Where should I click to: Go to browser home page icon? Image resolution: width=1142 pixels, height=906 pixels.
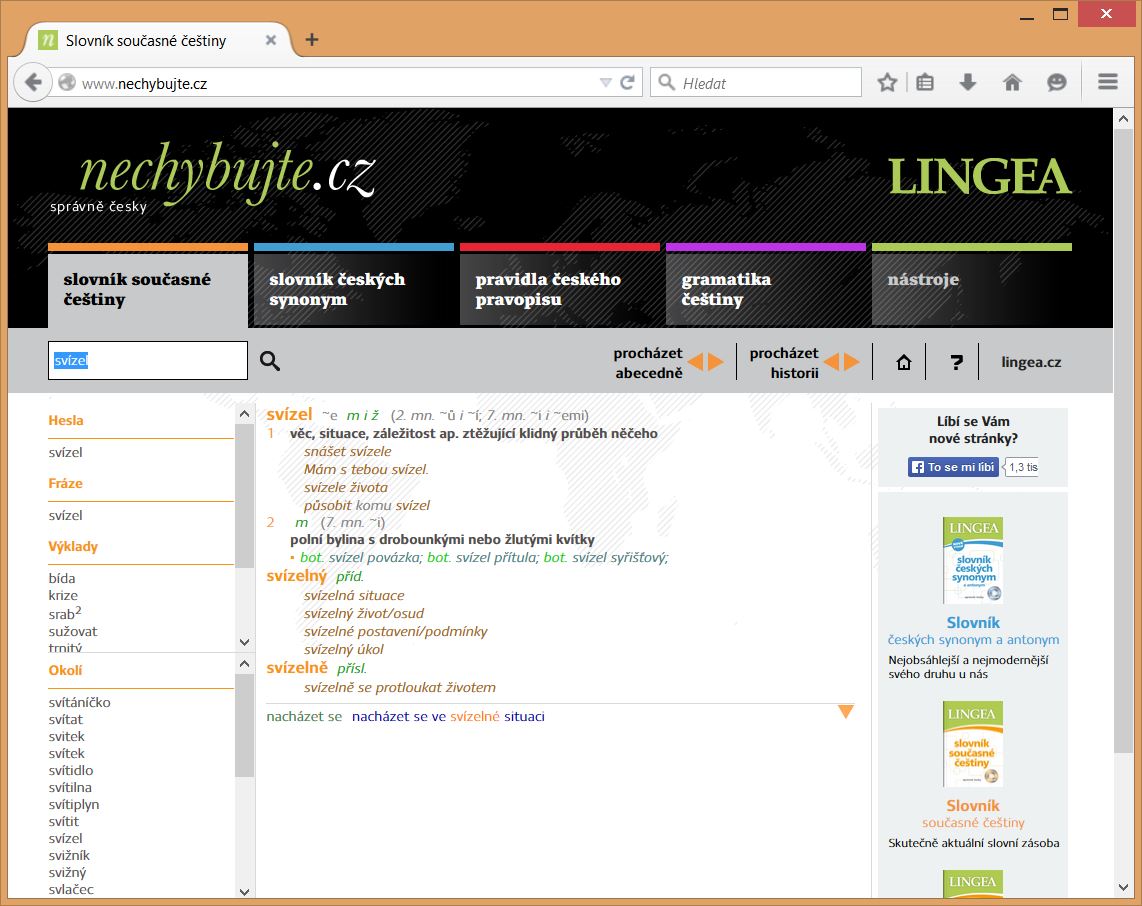pos(1012,82)
